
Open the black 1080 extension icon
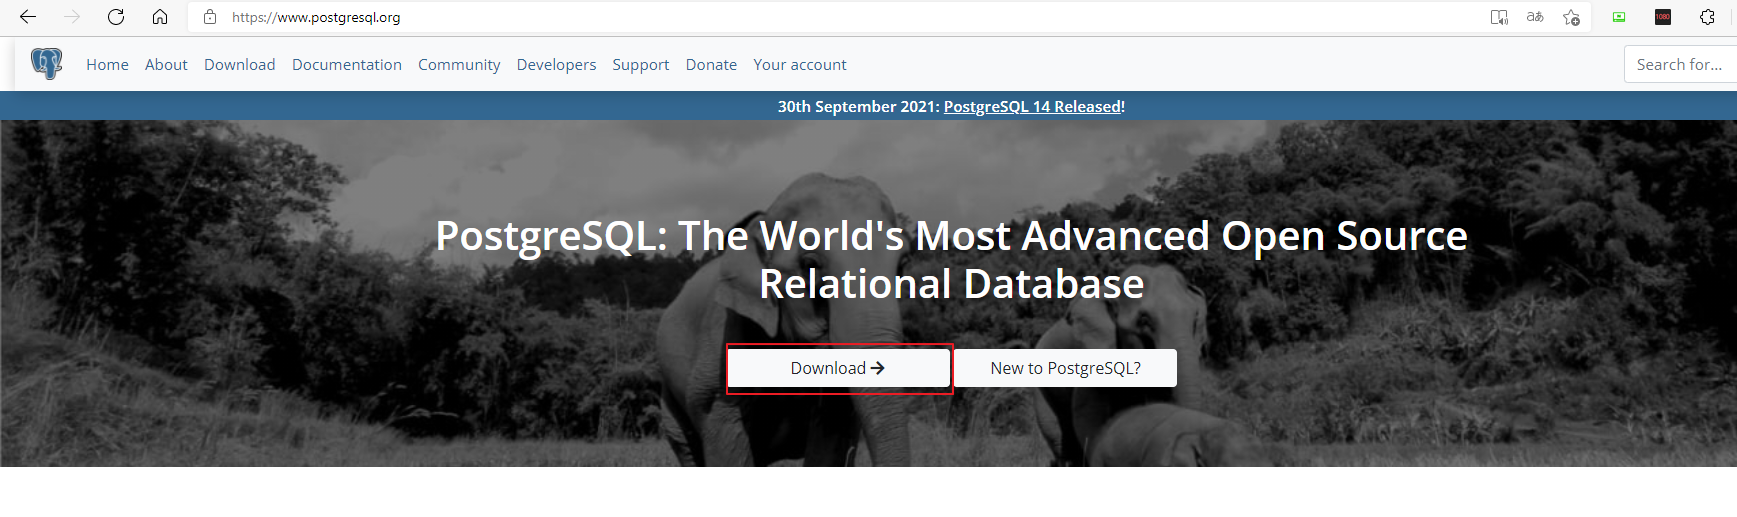click(1663, 17)
